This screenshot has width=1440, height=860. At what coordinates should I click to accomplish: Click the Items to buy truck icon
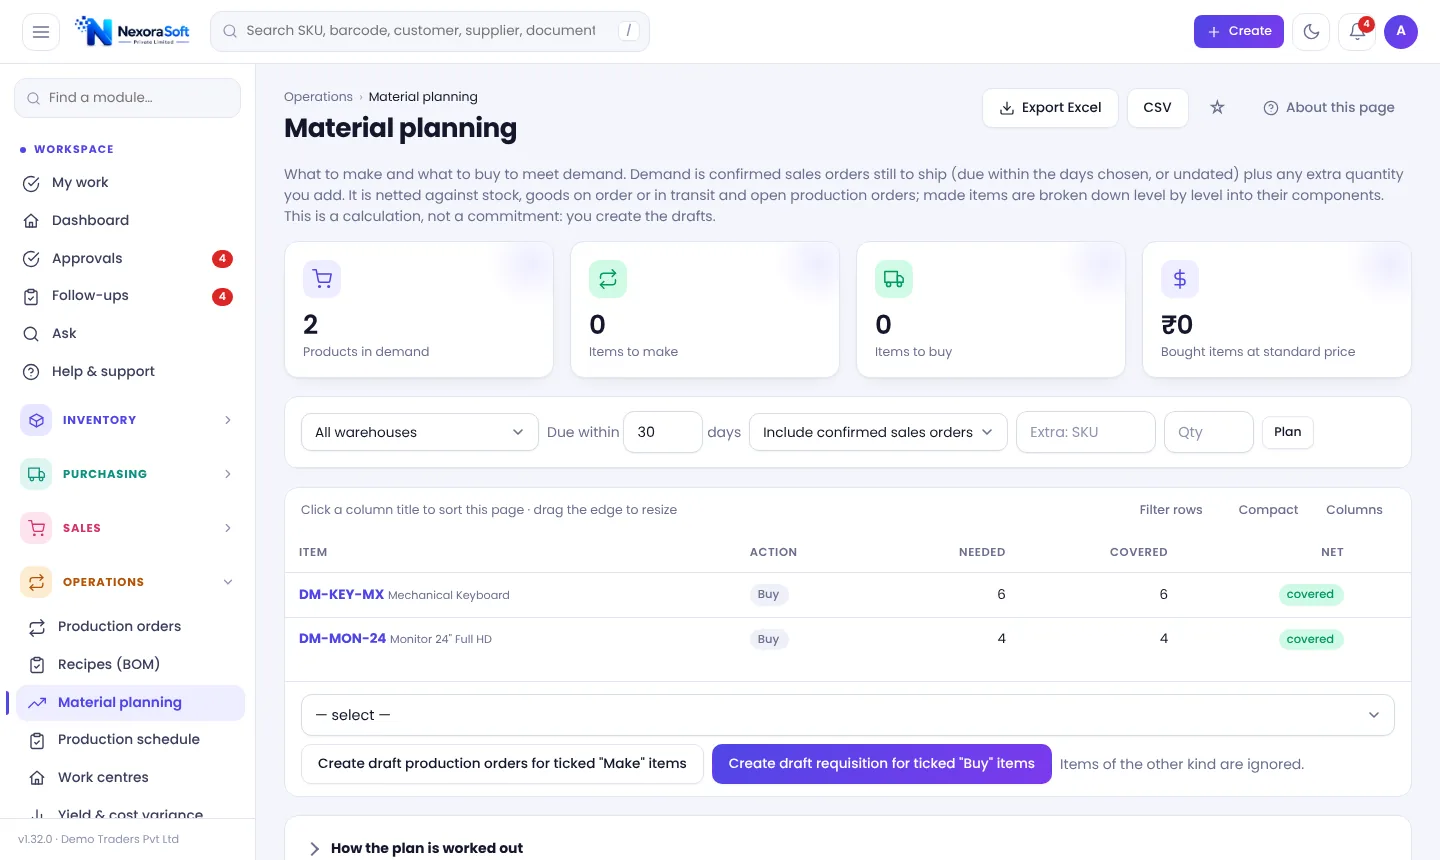pos(894,279)
